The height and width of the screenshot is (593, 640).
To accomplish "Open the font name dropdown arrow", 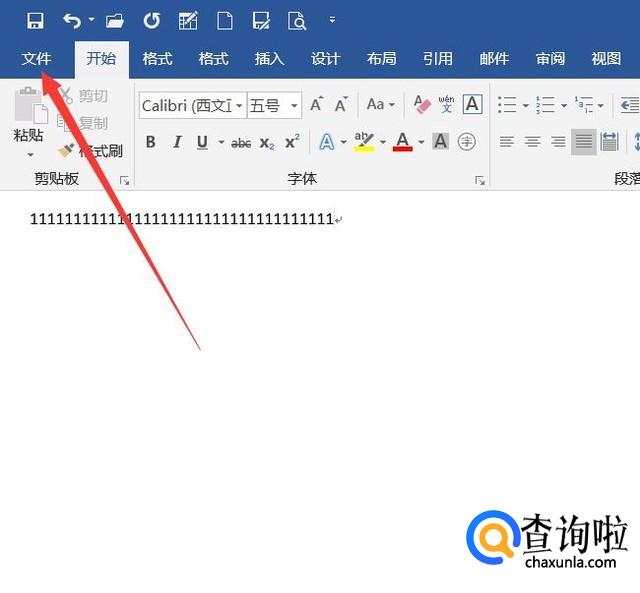I will [240, 106].
